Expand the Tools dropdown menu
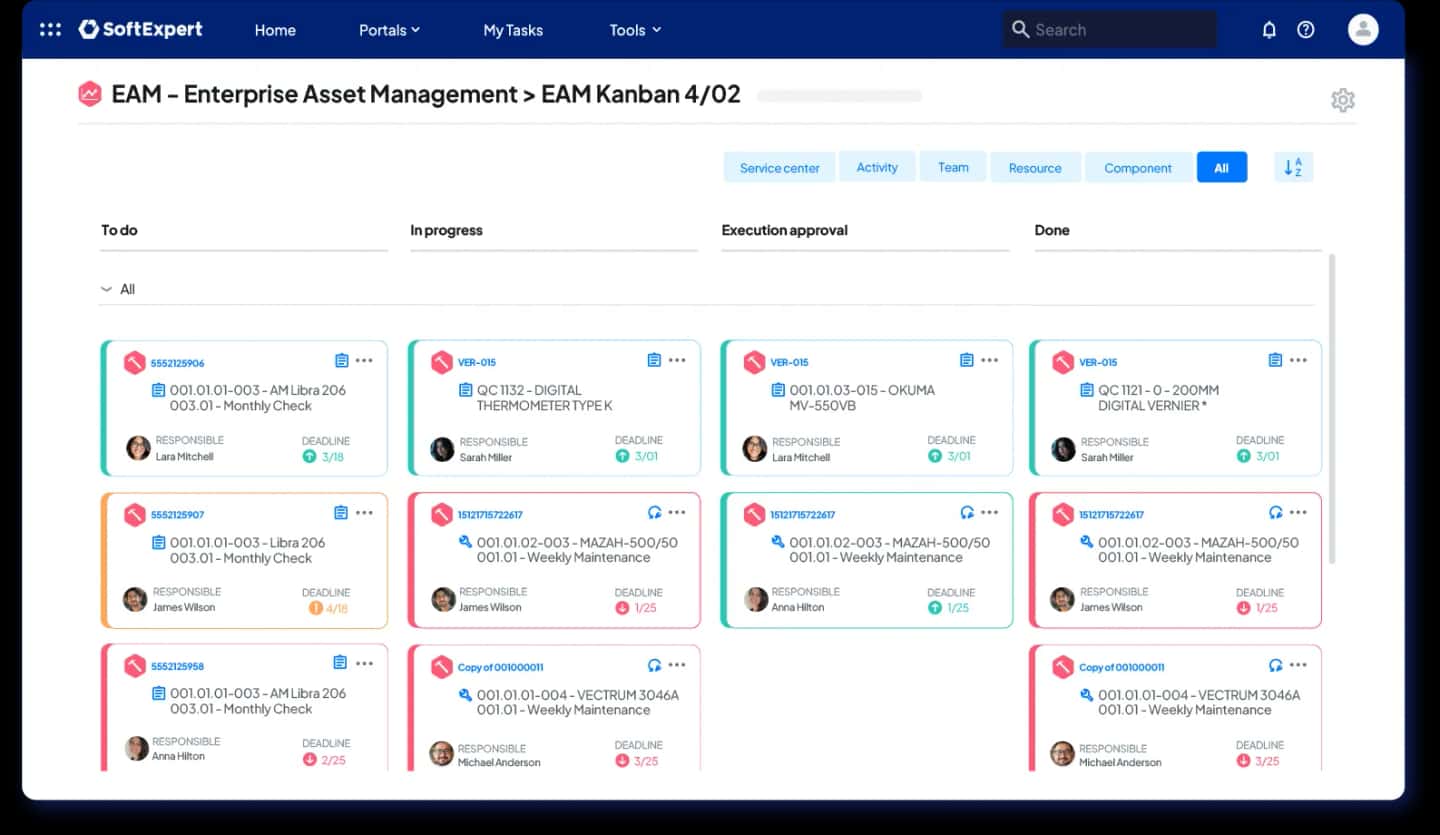The height and width of the screenshot is (835, 1440). 635,30
